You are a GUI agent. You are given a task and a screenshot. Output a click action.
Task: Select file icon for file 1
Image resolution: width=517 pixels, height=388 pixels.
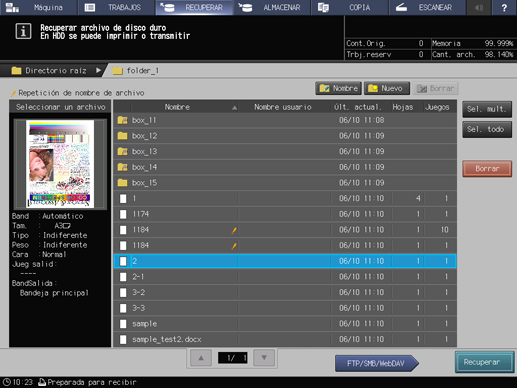click(x=123, y=199)
